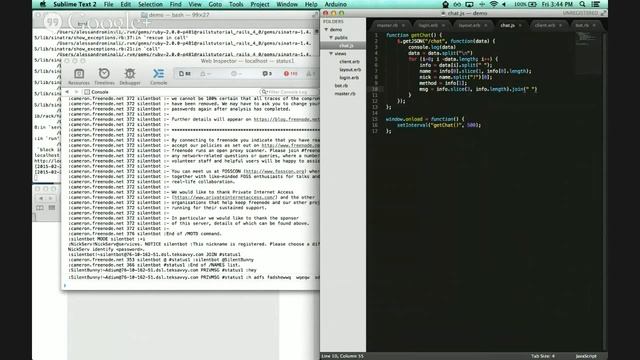Click the Console breadcrumb label
Screen dimensions: 640x360
tap(100, 92)
